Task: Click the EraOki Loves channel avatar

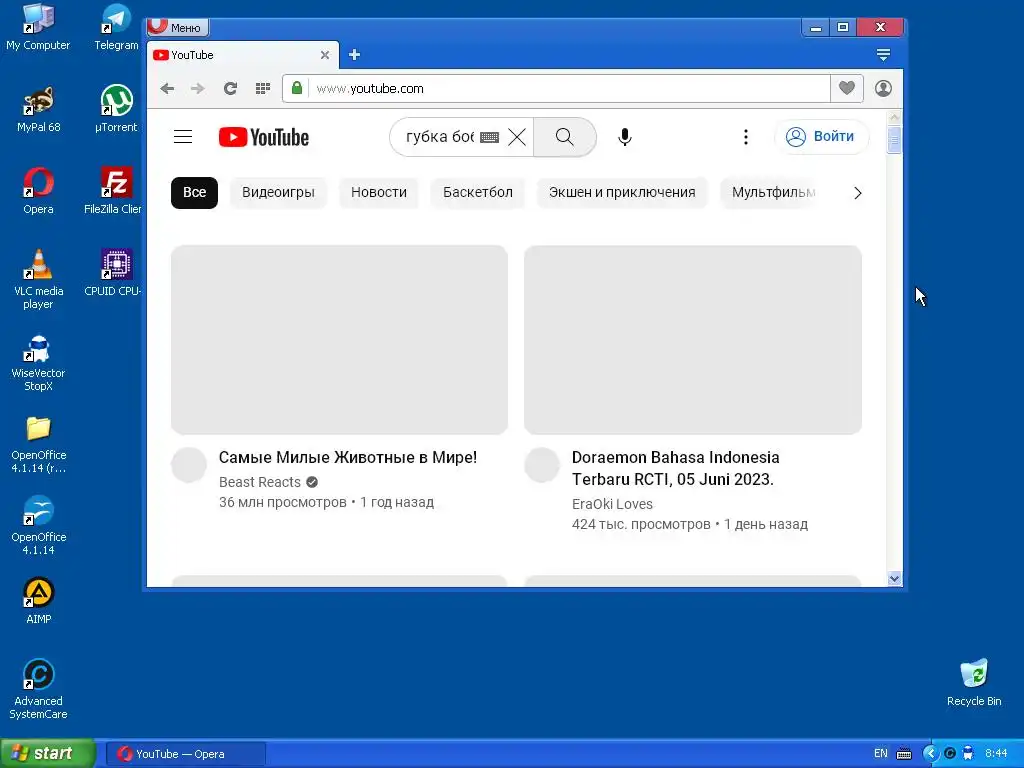Action: 542,465
